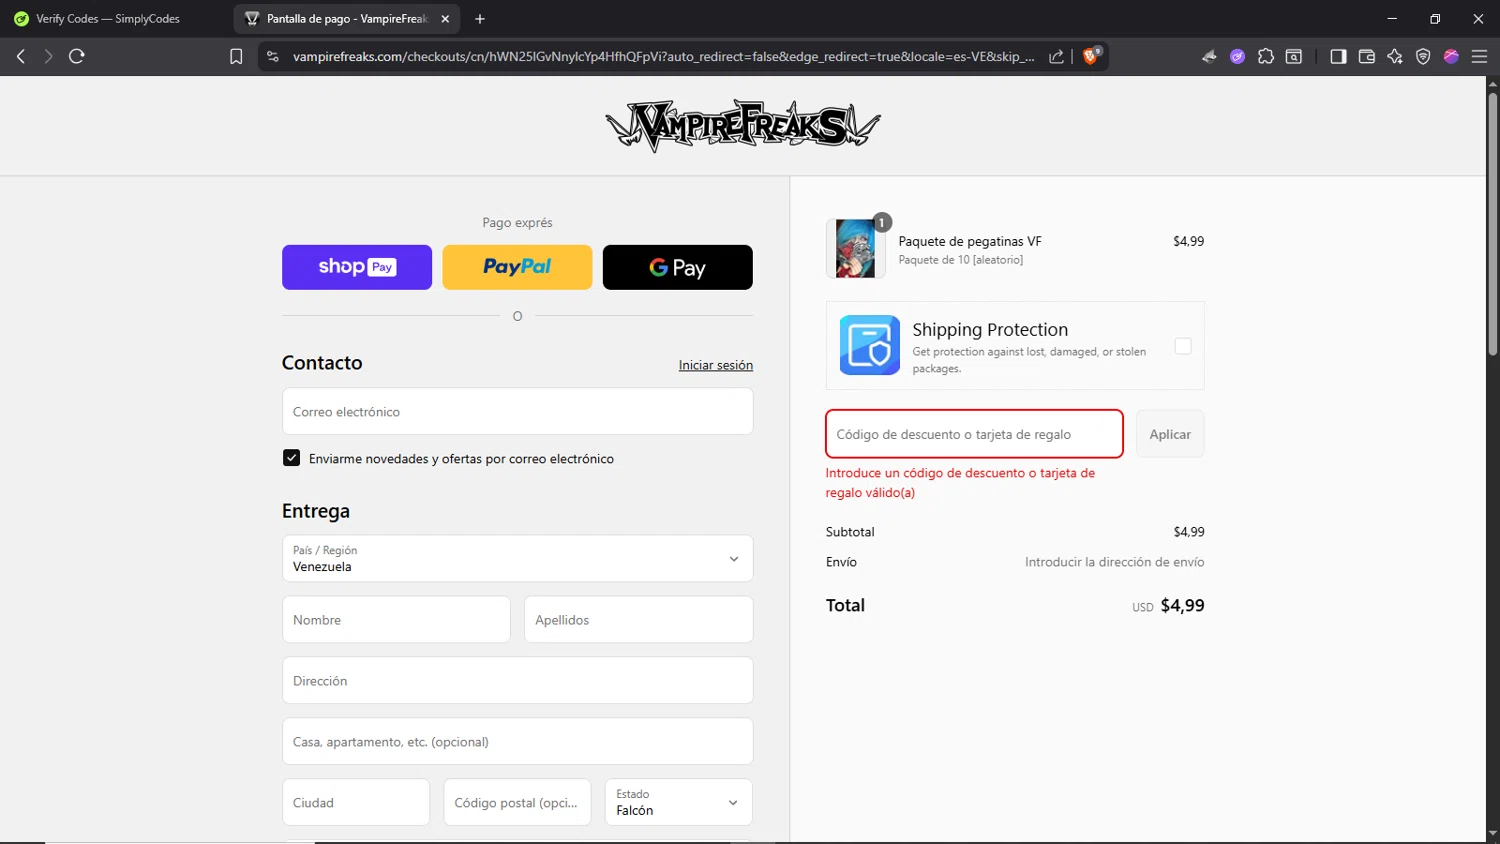The image size is (1500, 844).
Task: Pay with PayPal button
Action: [x=517, y=267]
